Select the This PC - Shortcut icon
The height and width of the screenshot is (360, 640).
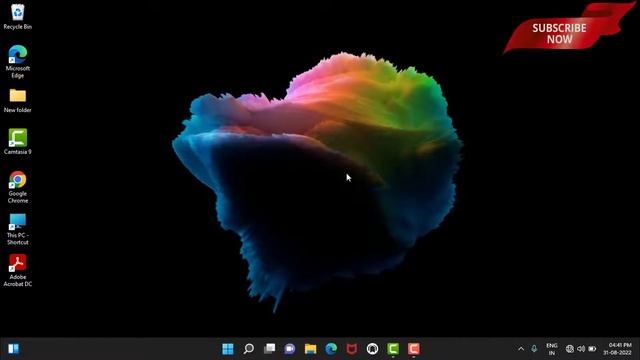18,229
